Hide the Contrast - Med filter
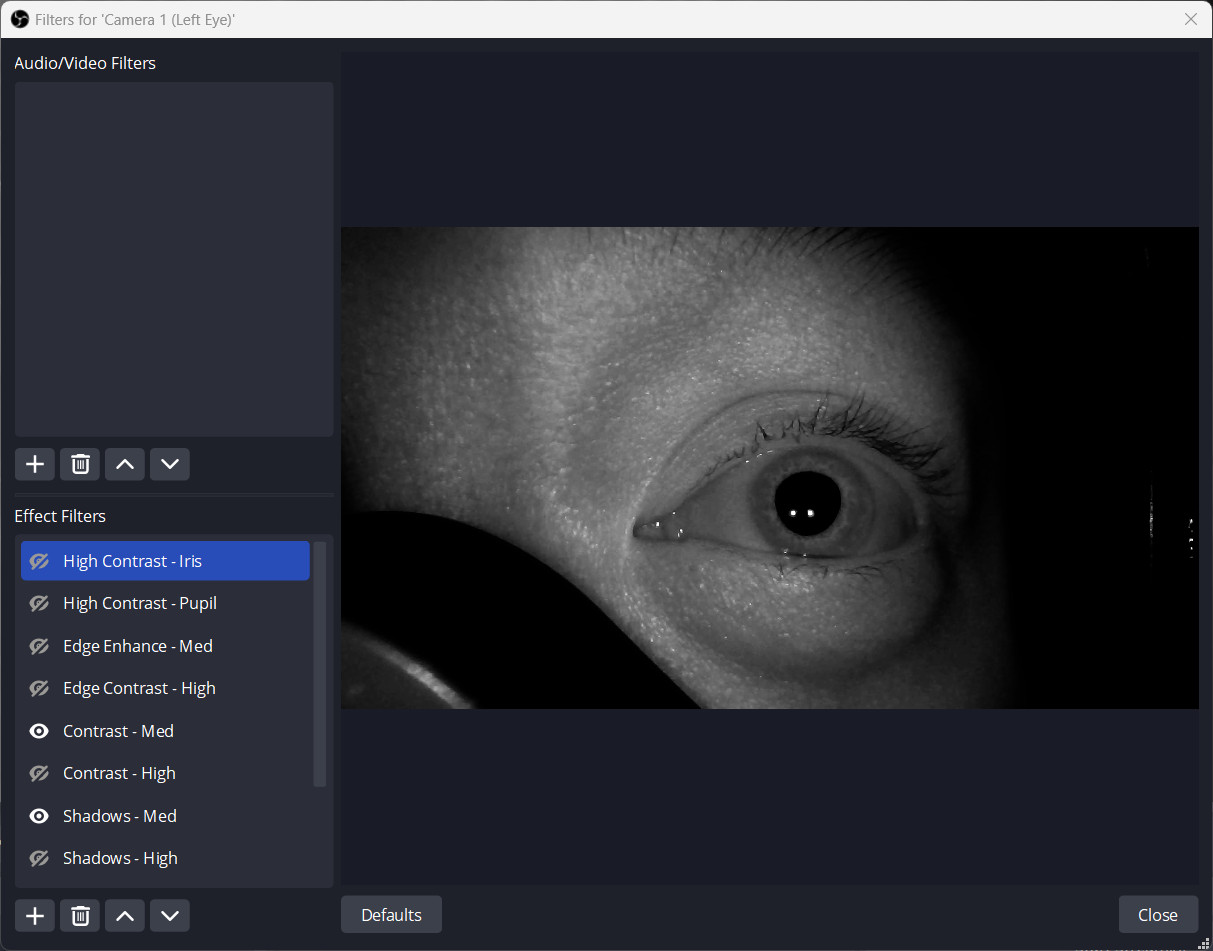The height and width of the screenshot is (951, 1213). 38,730
